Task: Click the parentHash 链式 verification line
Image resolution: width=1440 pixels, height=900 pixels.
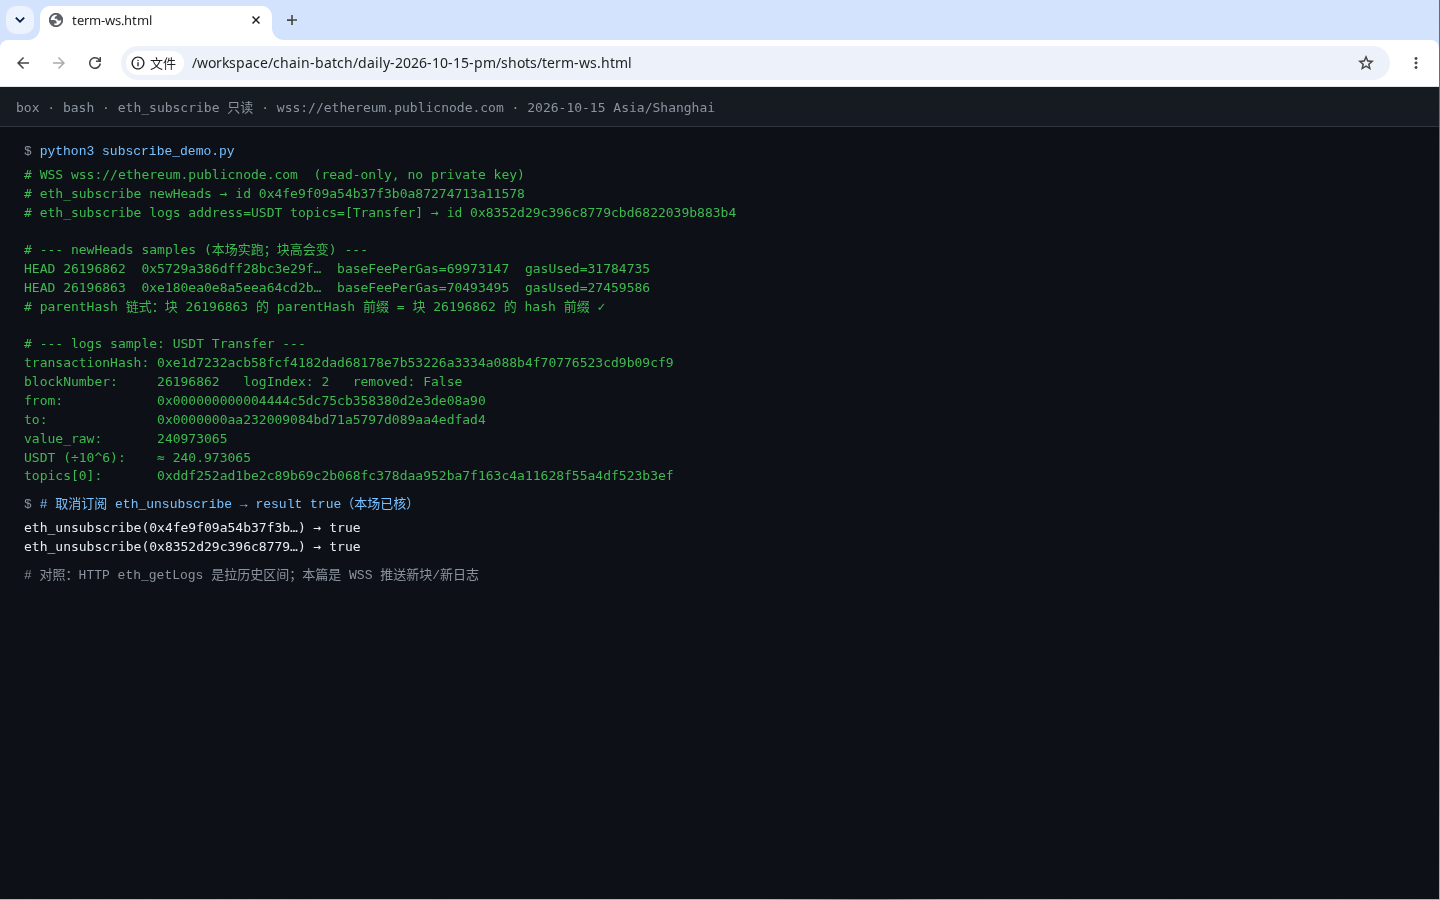Action: (315, 307)
